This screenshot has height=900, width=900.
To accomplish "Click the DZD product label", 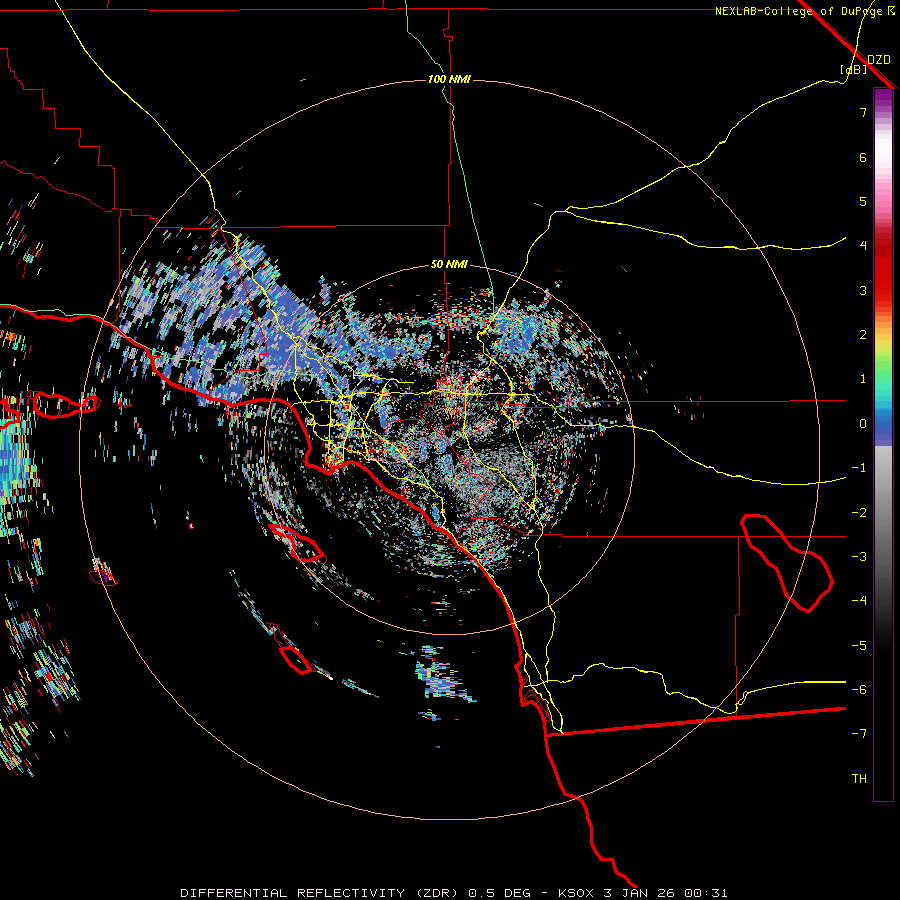I will [878, 60].
